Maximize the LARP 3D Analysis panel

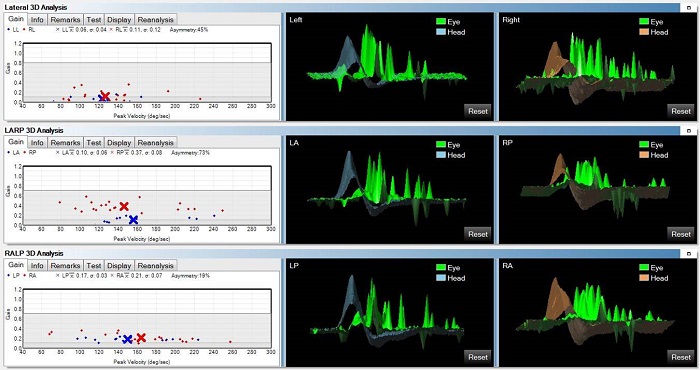(x=688, y=130)
